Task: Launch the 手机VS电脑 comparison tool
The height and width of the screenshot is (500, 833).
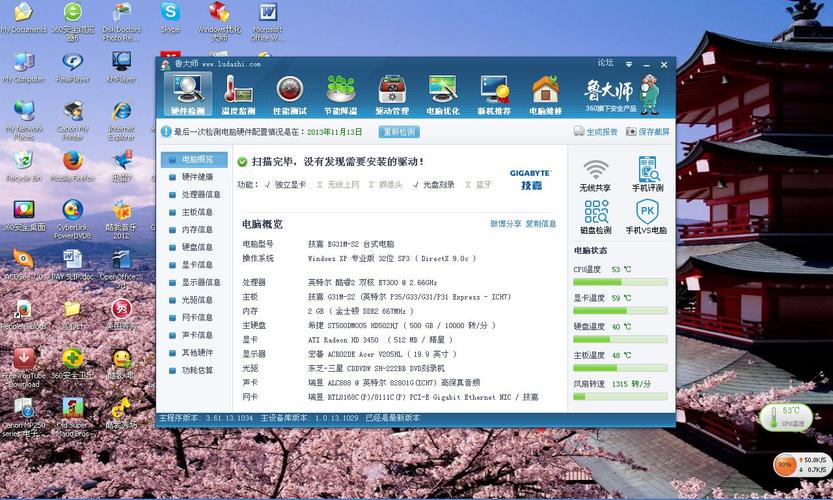Action: (646, 217)
